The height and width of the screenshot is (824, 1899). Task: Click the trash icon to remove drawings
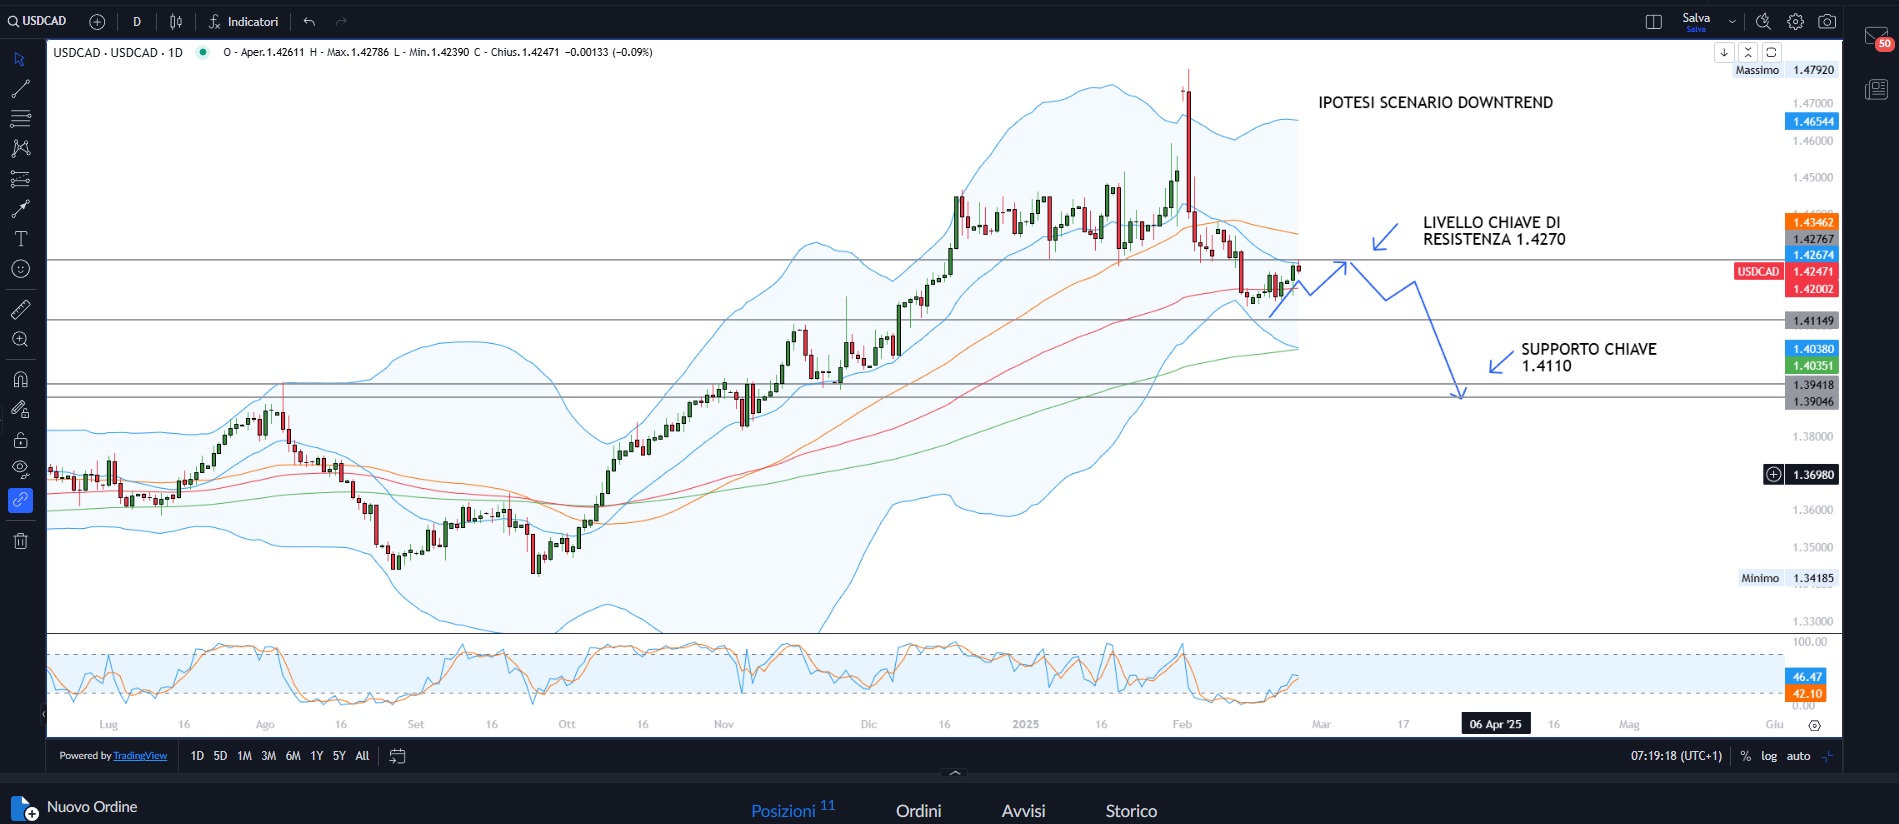tap(20, 541)
